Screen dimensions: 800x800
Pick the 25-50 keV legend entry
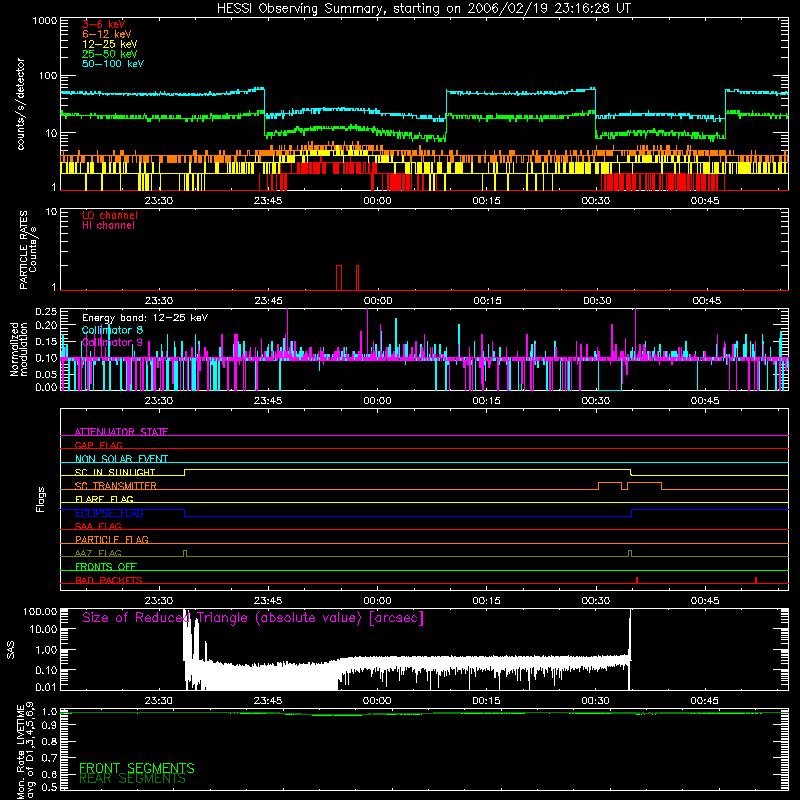point(110,54)
